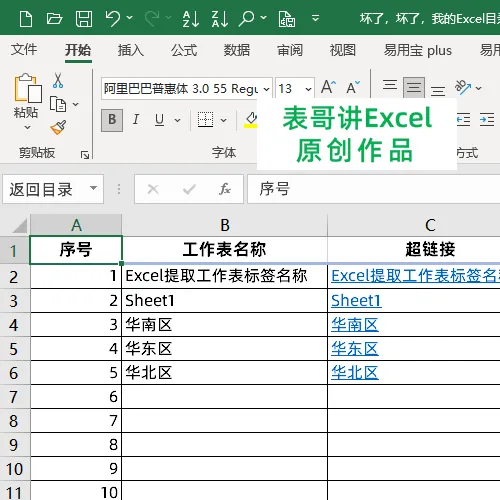Click Increase Indent icon
This screenshot has height=500, width=500.
[x=487, y=119]
